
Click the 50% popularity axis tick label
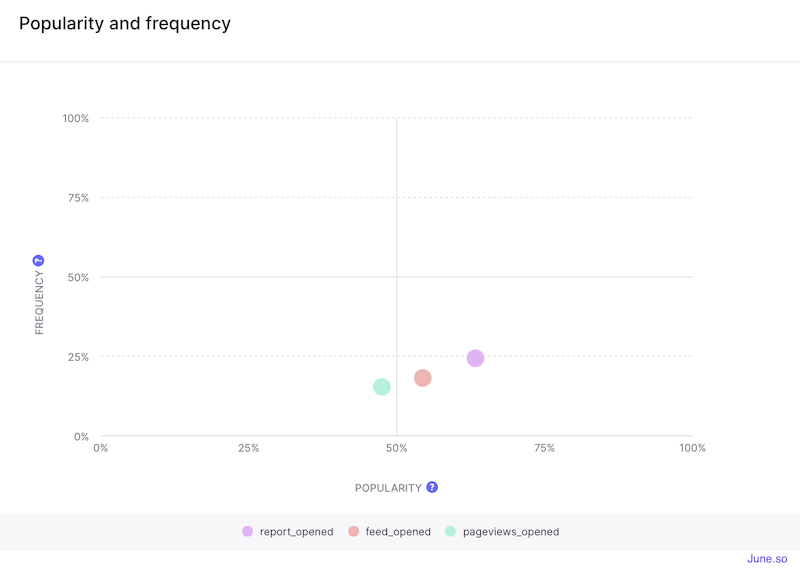[396, 448]
